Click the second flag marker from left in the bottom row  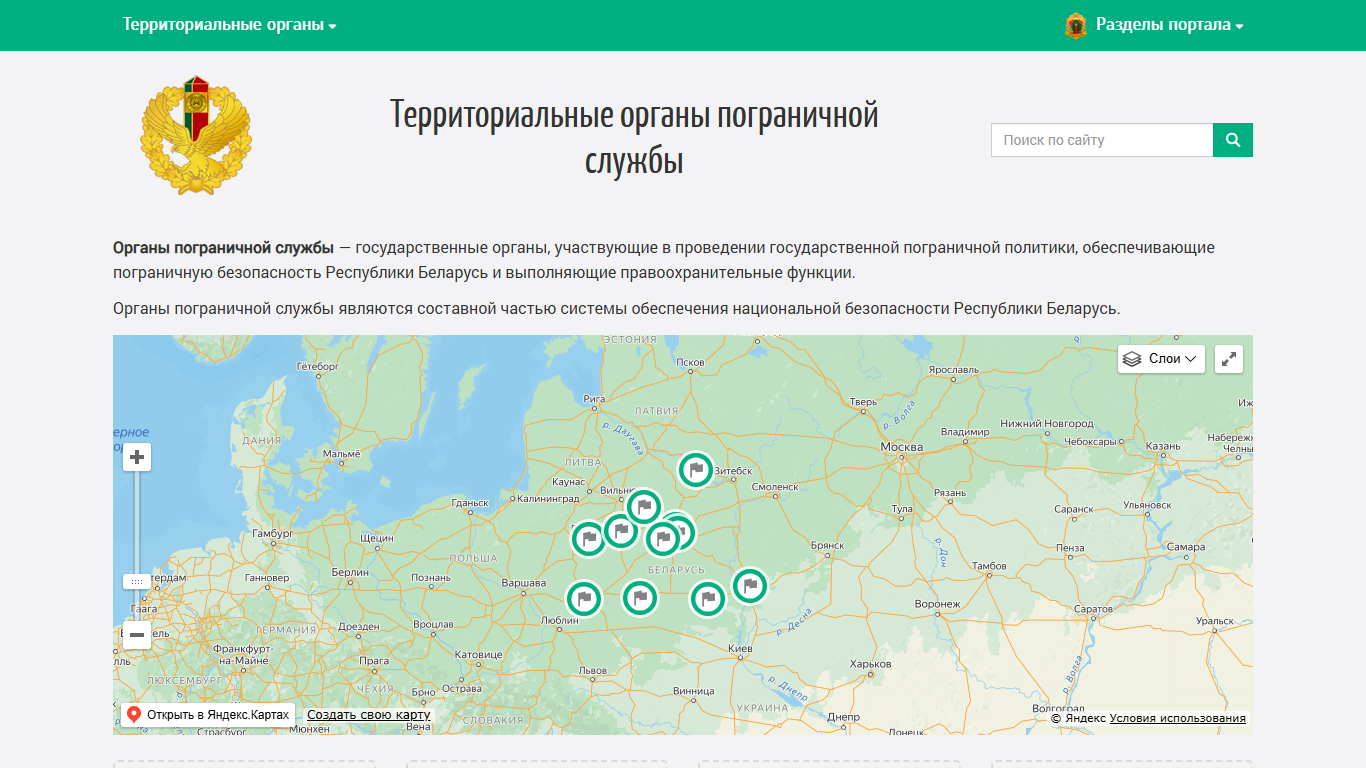click(640, 598)
